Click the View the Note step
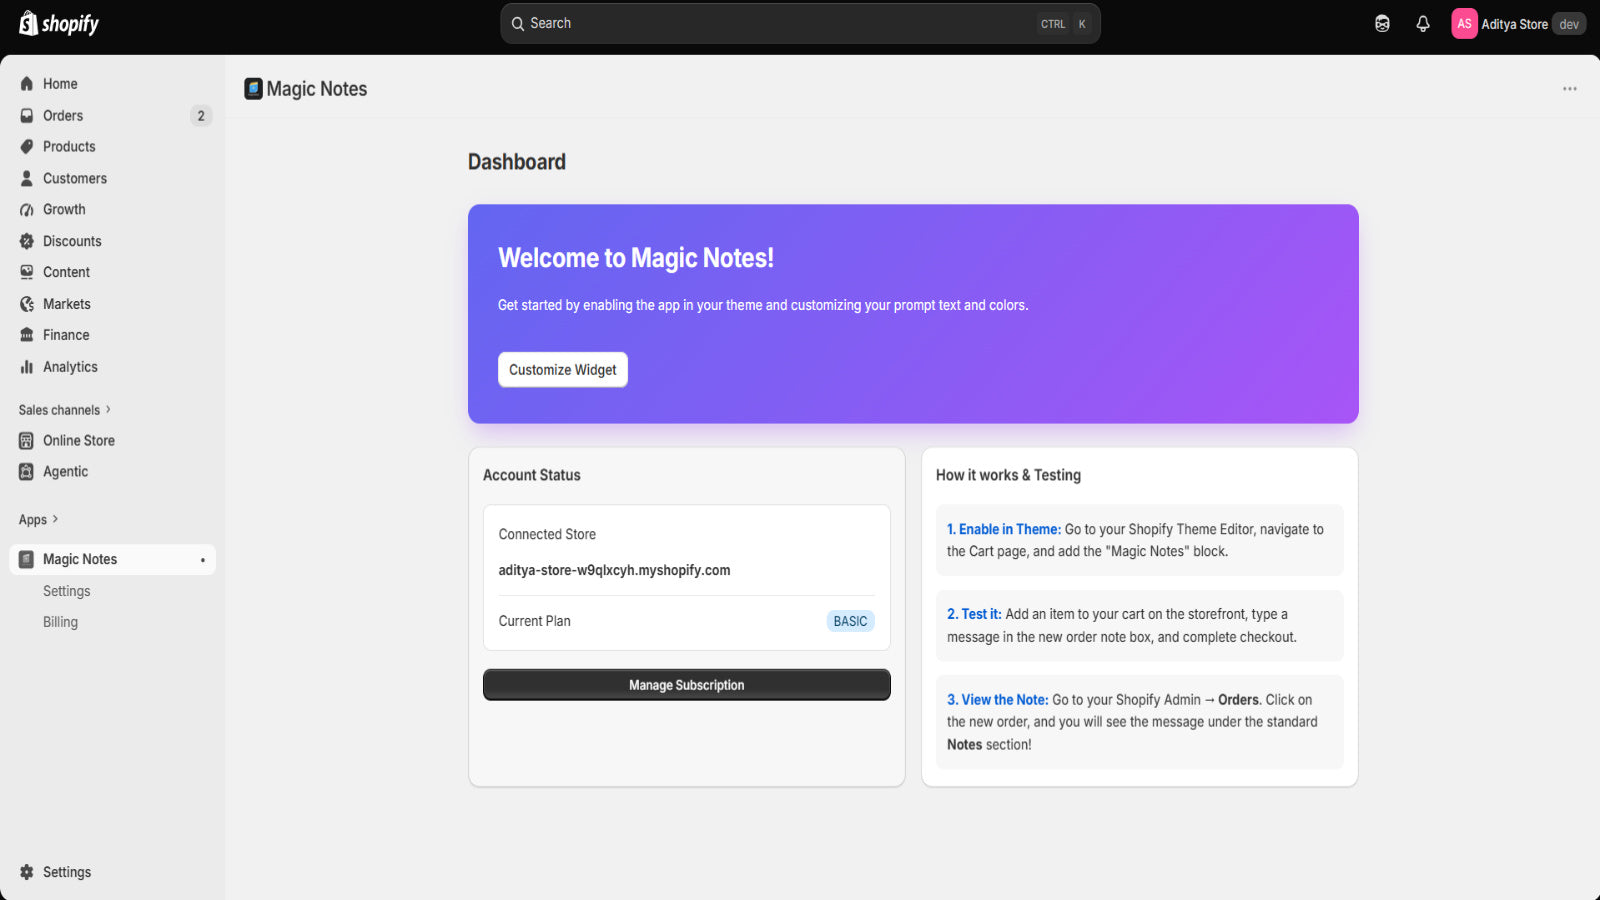The width and height of the screenshot is (1600, 900). tap(1140, 722)
